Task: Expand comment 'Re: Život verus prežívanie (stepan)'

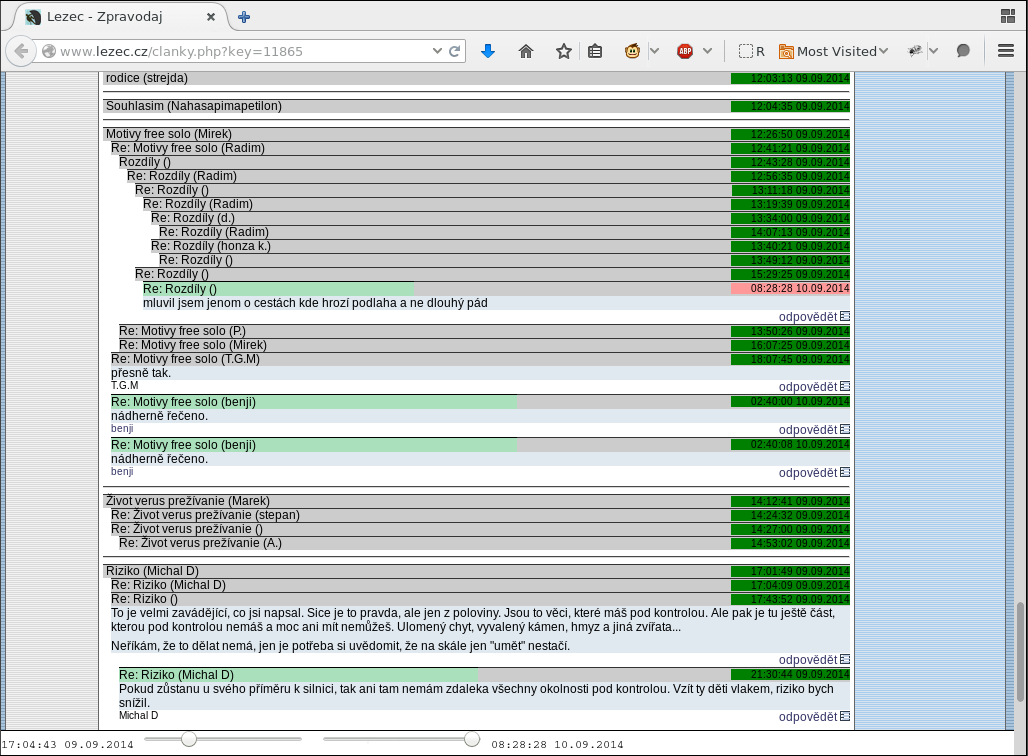Action: [x=205, y=515]
